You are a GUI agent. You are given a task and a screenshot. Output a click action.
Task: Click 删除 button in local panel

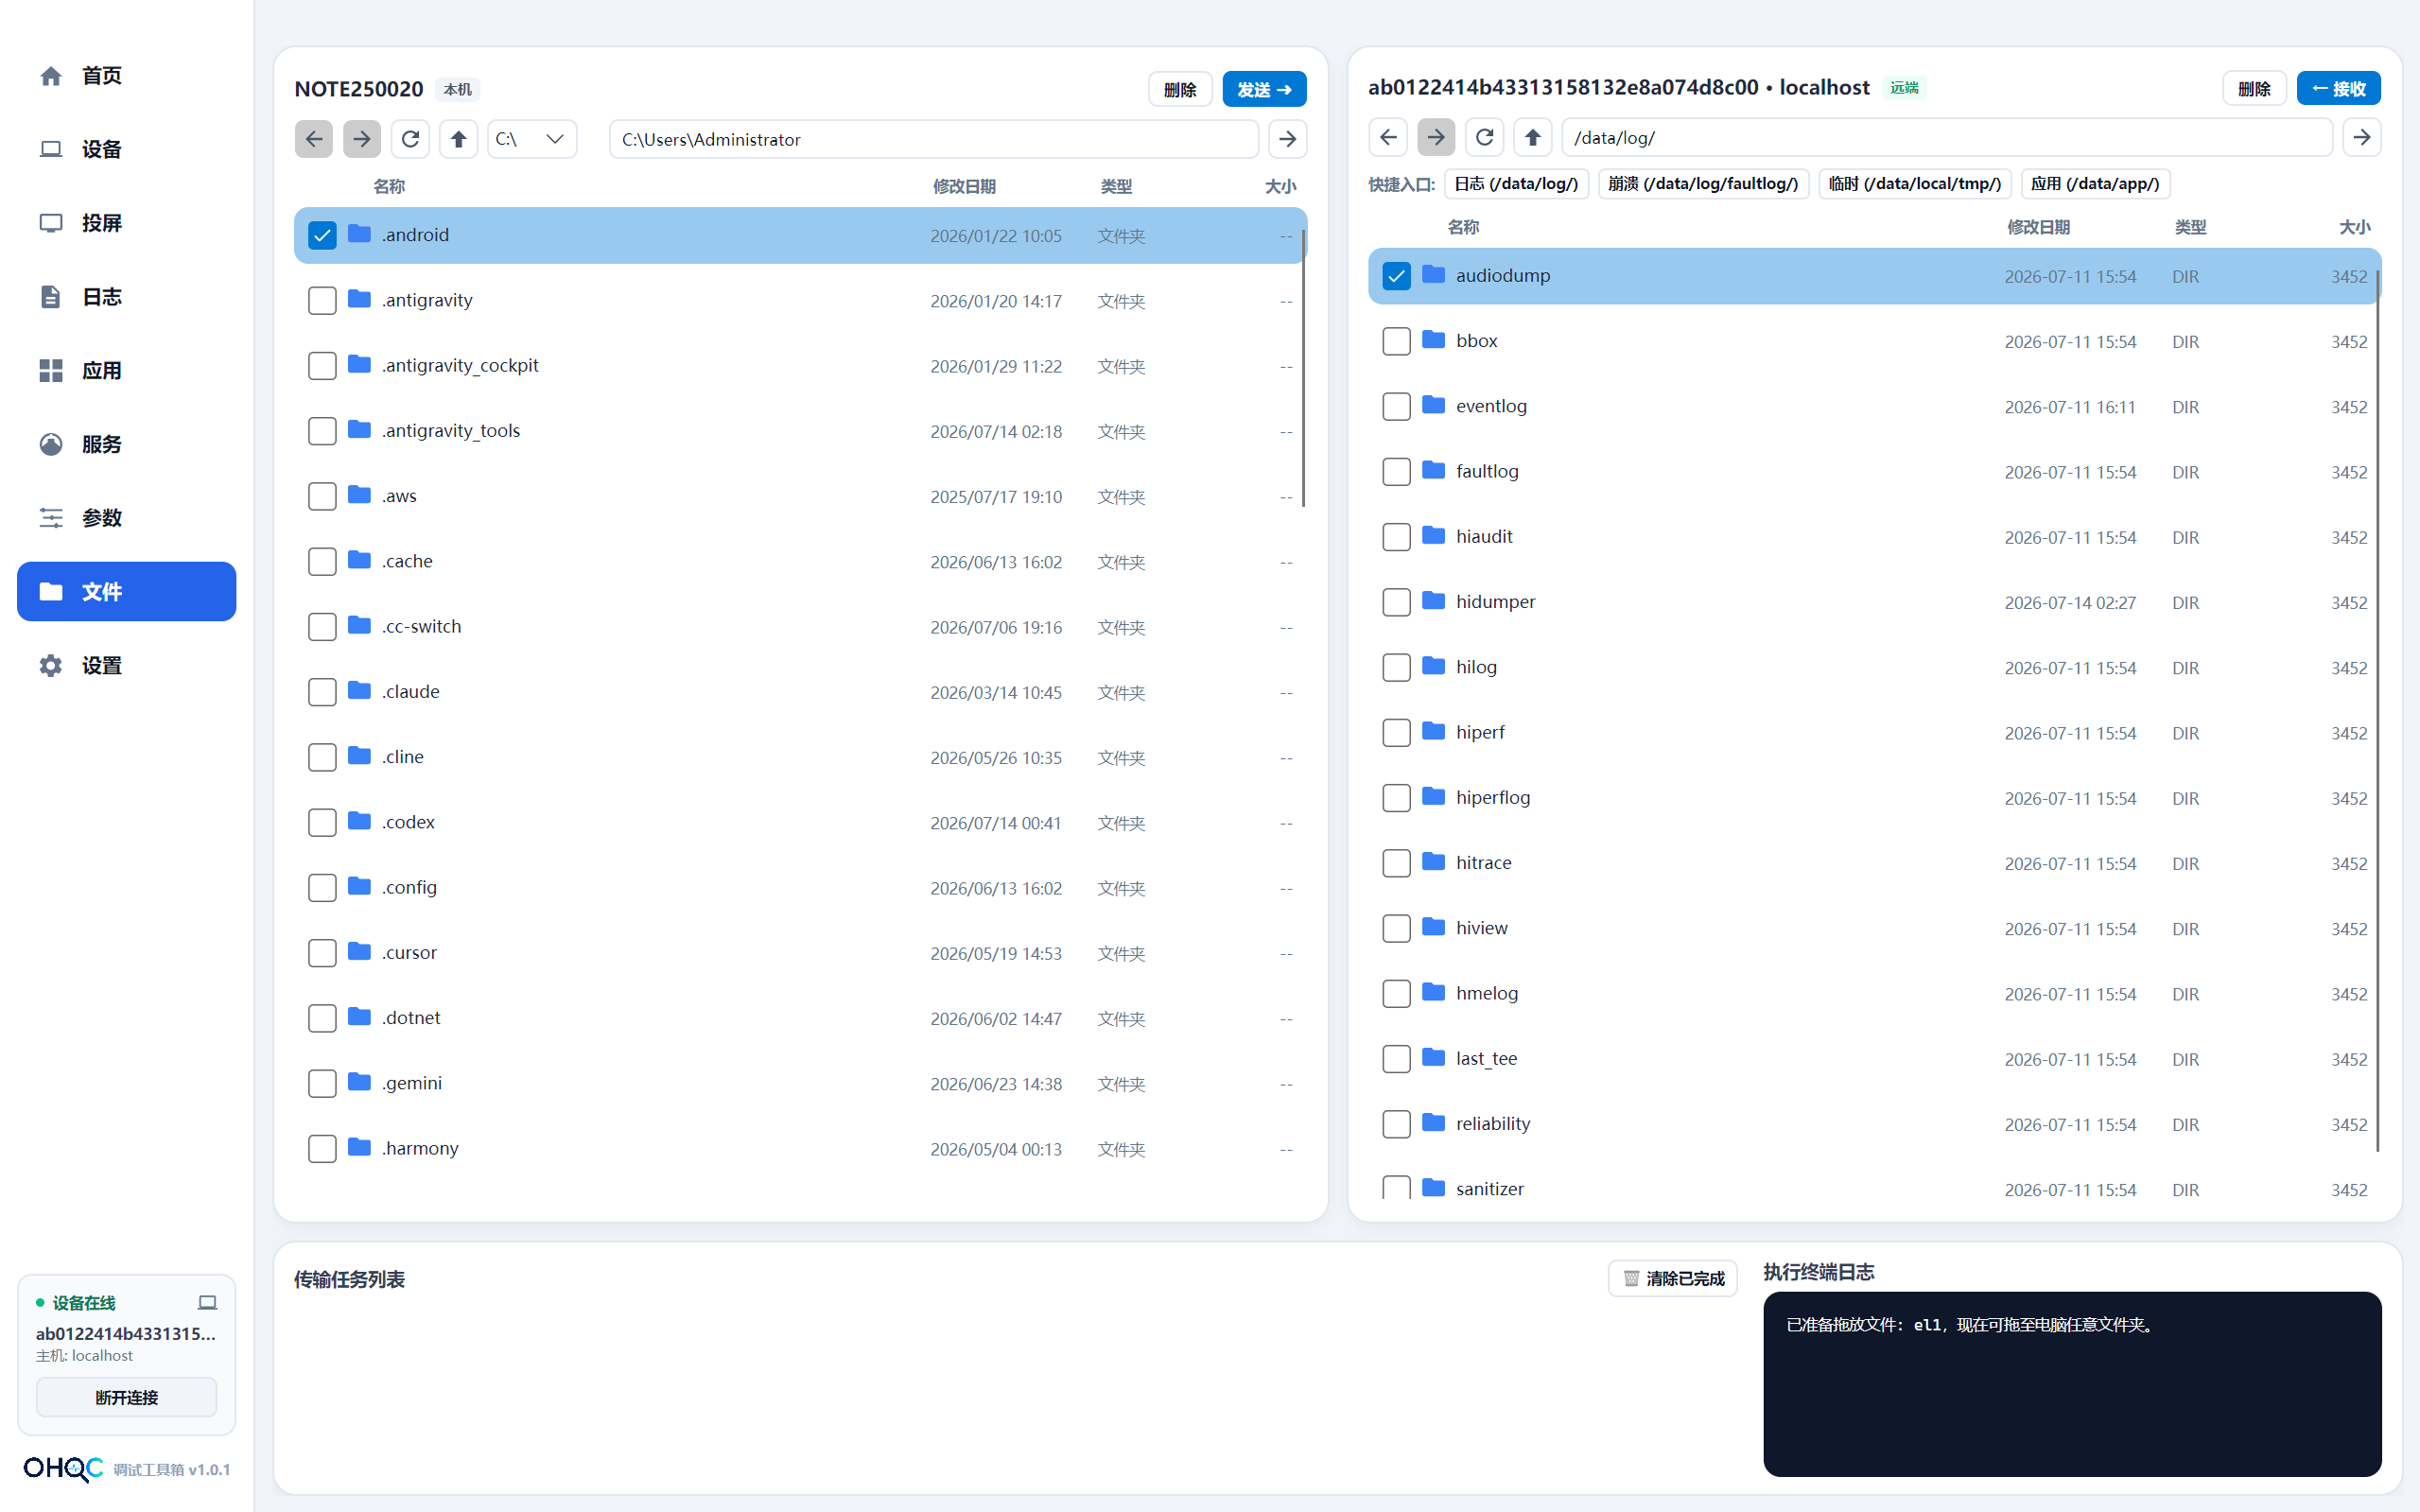[1180, 89]
